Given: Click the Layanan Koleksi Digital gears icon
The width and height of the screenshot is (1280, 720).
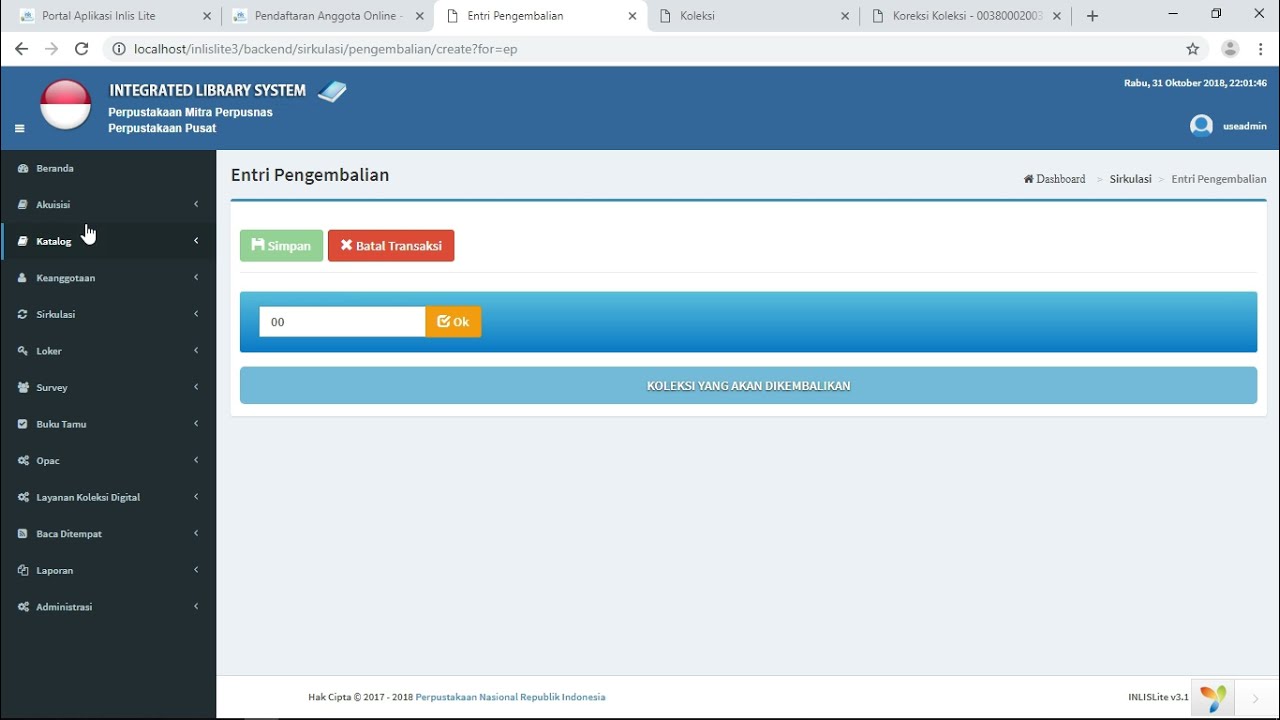Looking at the screenshot, I should (x=23, y=497).
